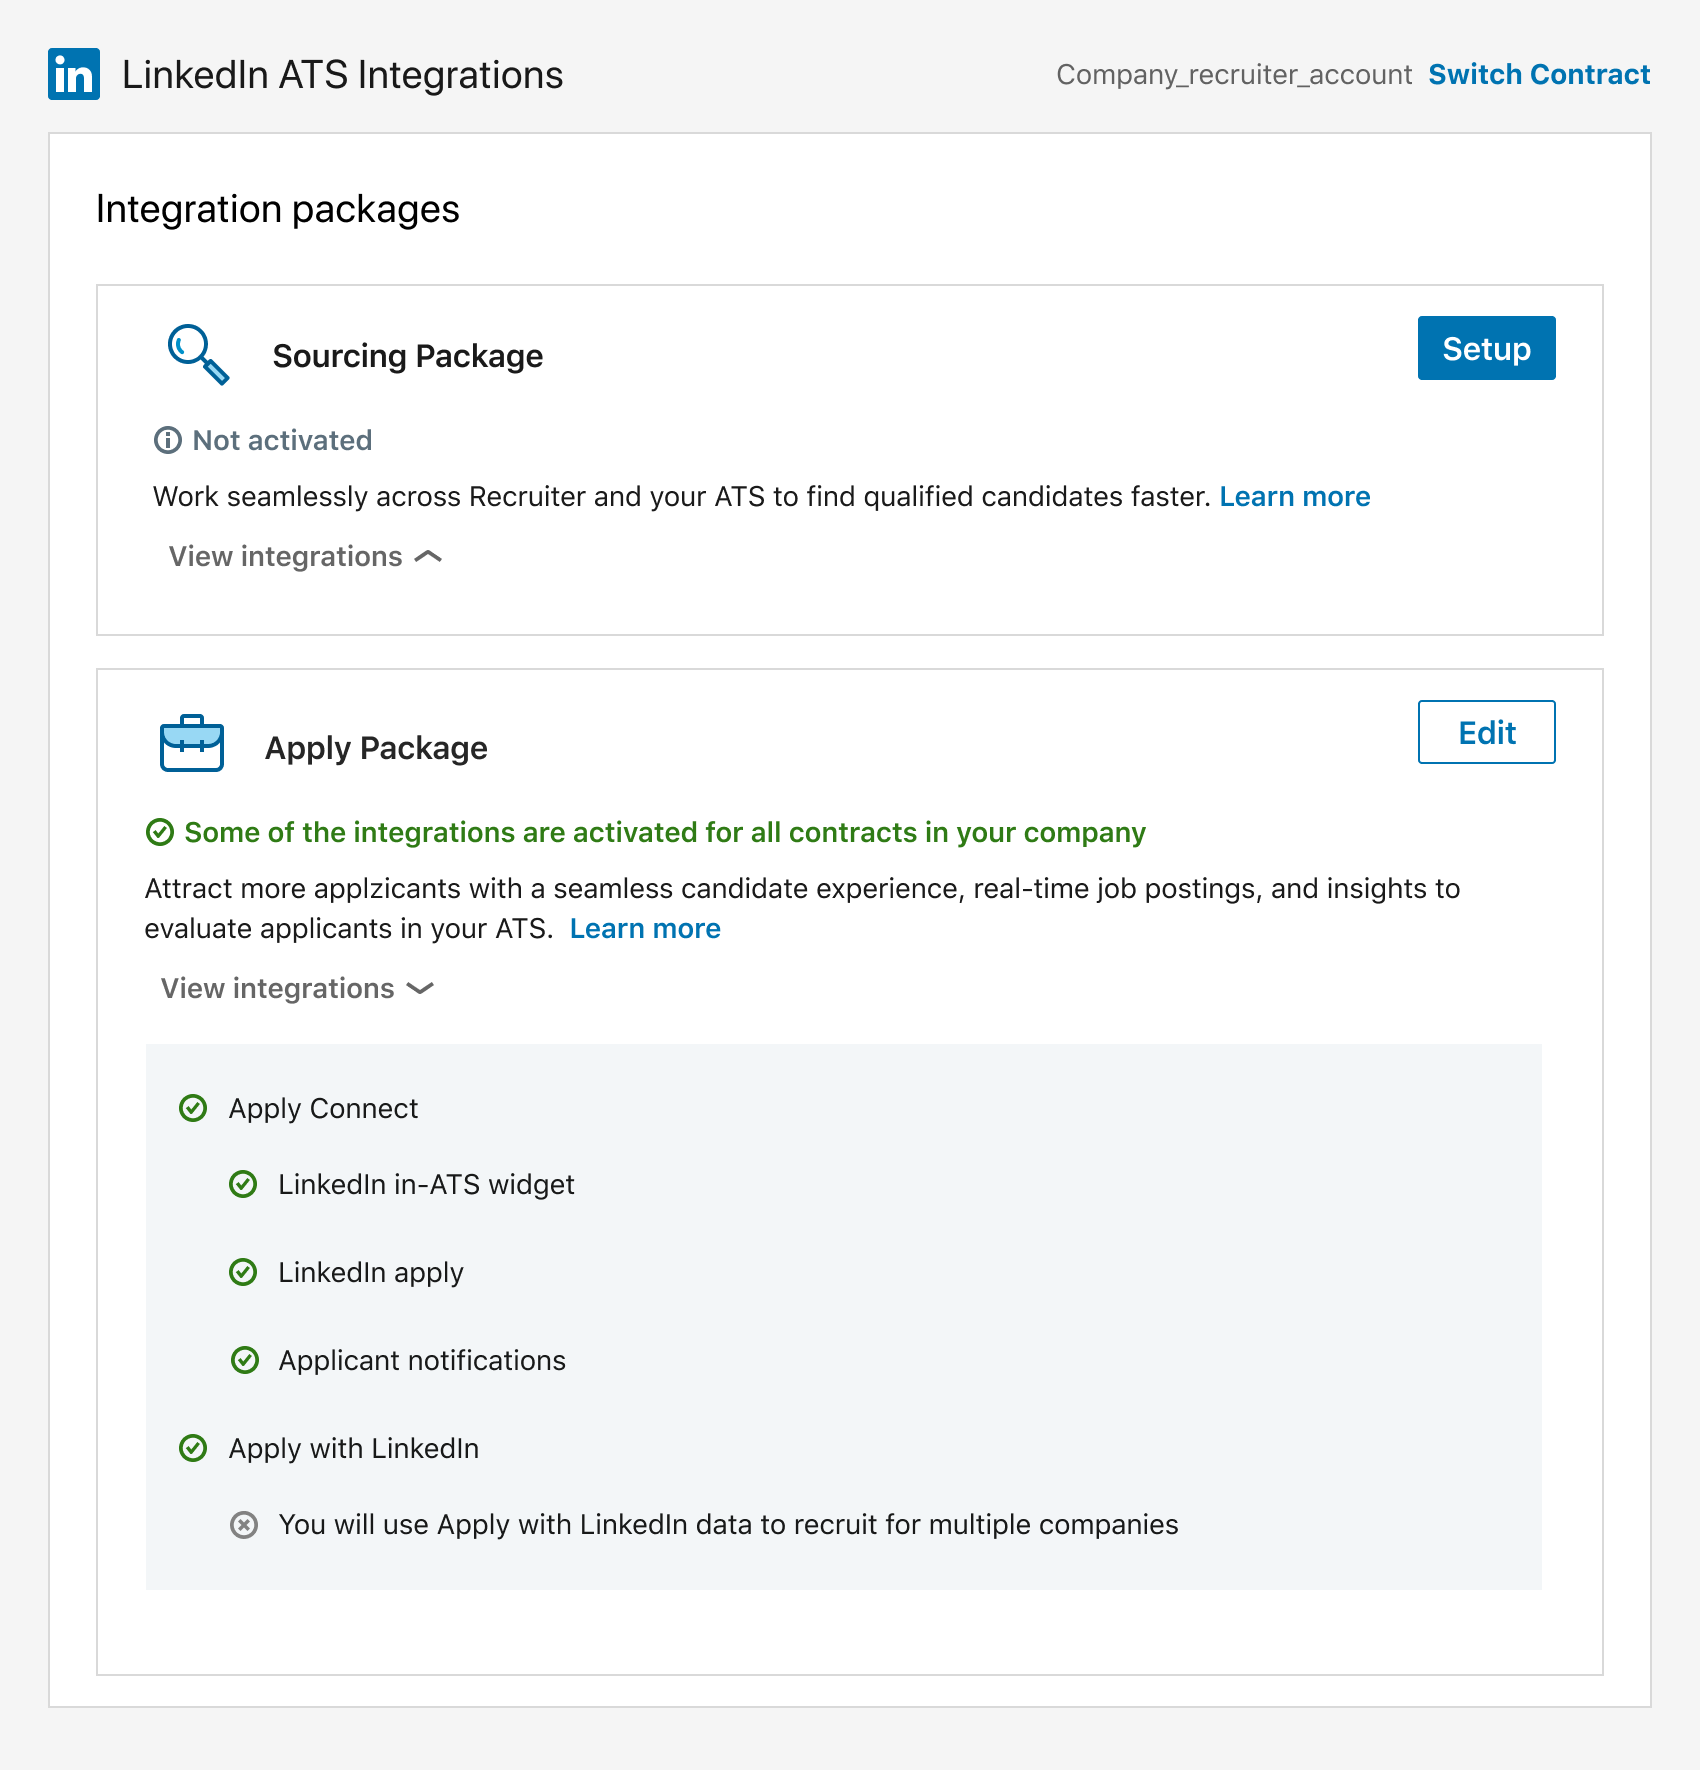
Task: Click the Apply Package title
Action: 376,748
